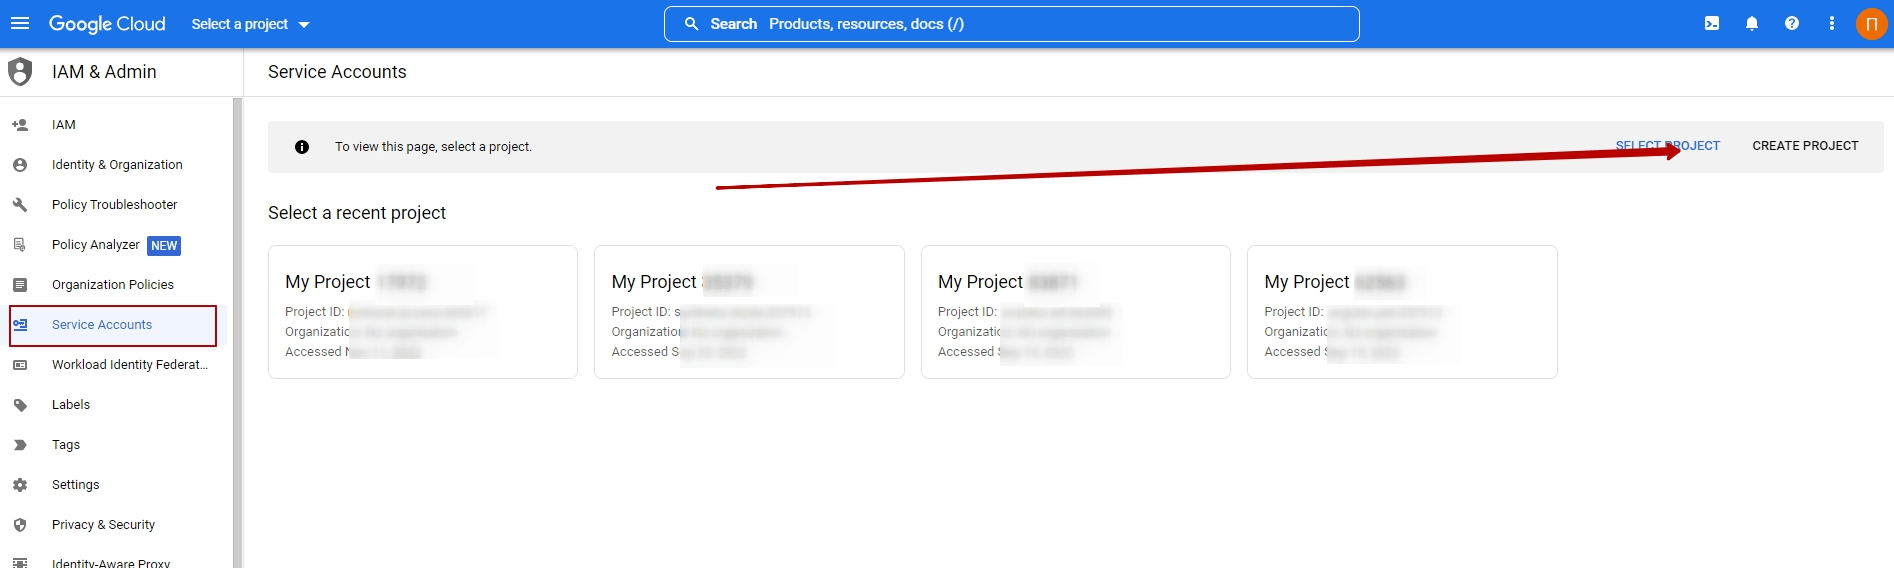Open Policy Troubleshooter

(x=114, y=205)
